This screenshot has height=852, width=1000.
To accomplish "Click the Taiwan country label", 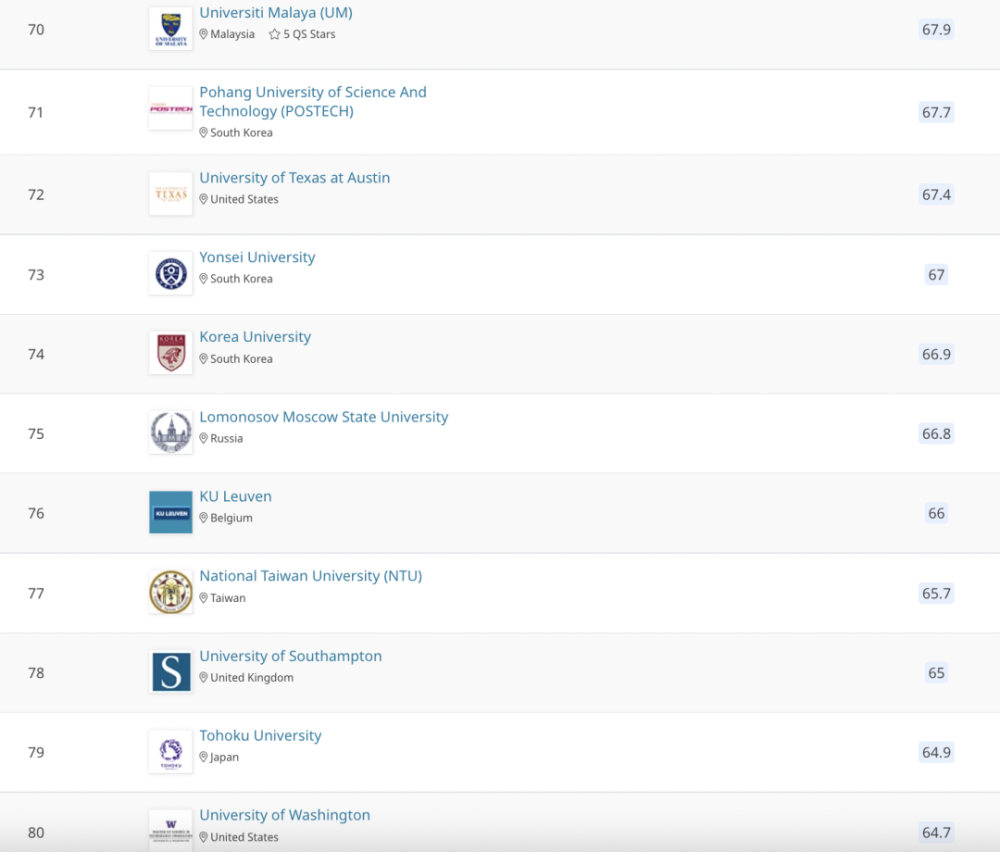I will pos(228,598).
